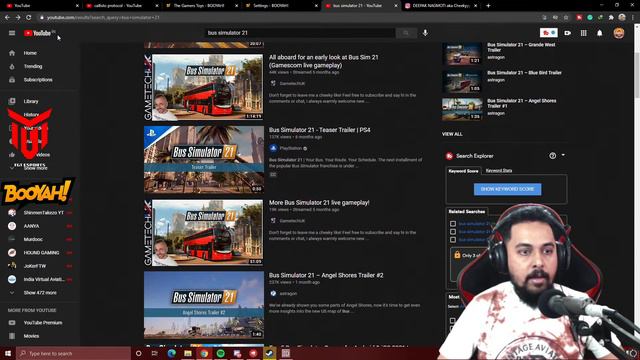Start voice search with the microphone icon
This screenshot has width=640, height=360.
point(425,33)
